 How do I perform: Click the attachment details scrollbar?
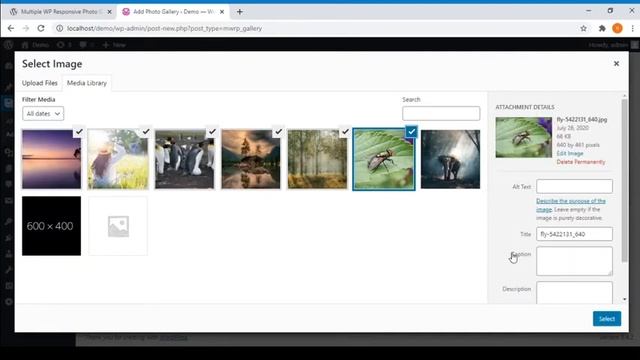point(624,180)
